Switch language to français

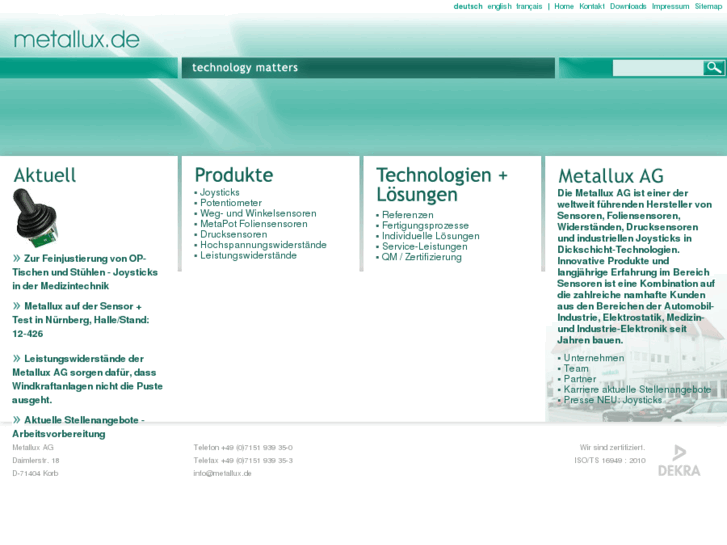click(529, 6)
